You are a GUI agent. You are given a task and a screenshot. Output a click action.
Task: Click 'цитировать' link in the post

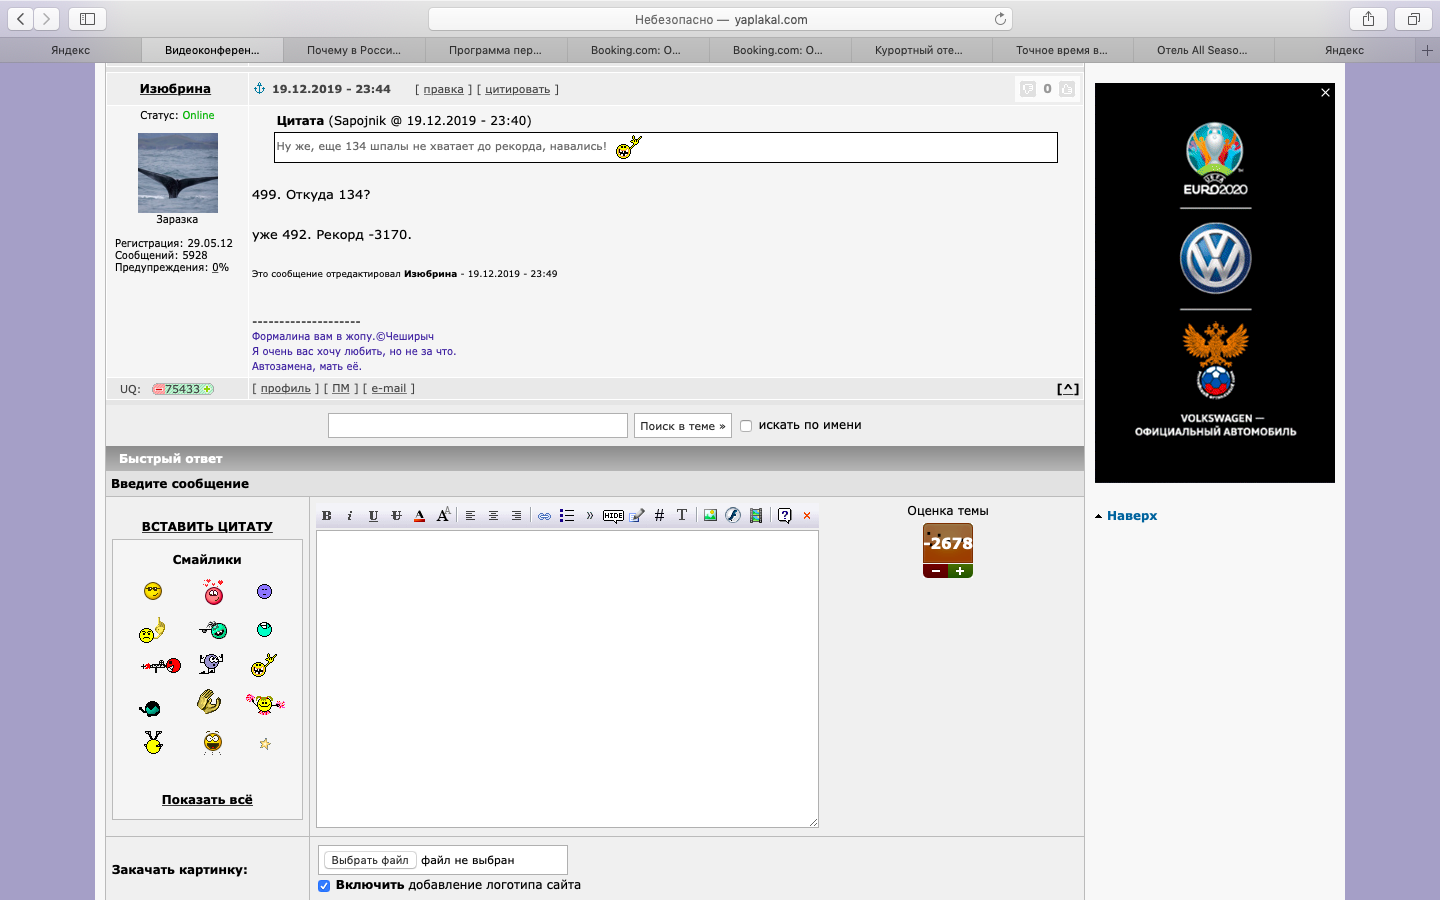(517, 89)
